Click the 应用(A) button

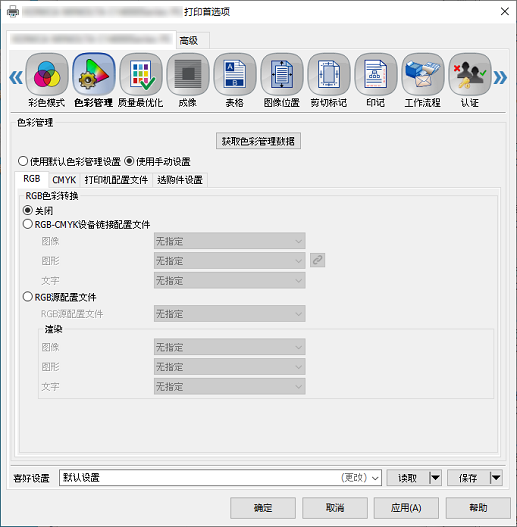(x=406, y=508)
